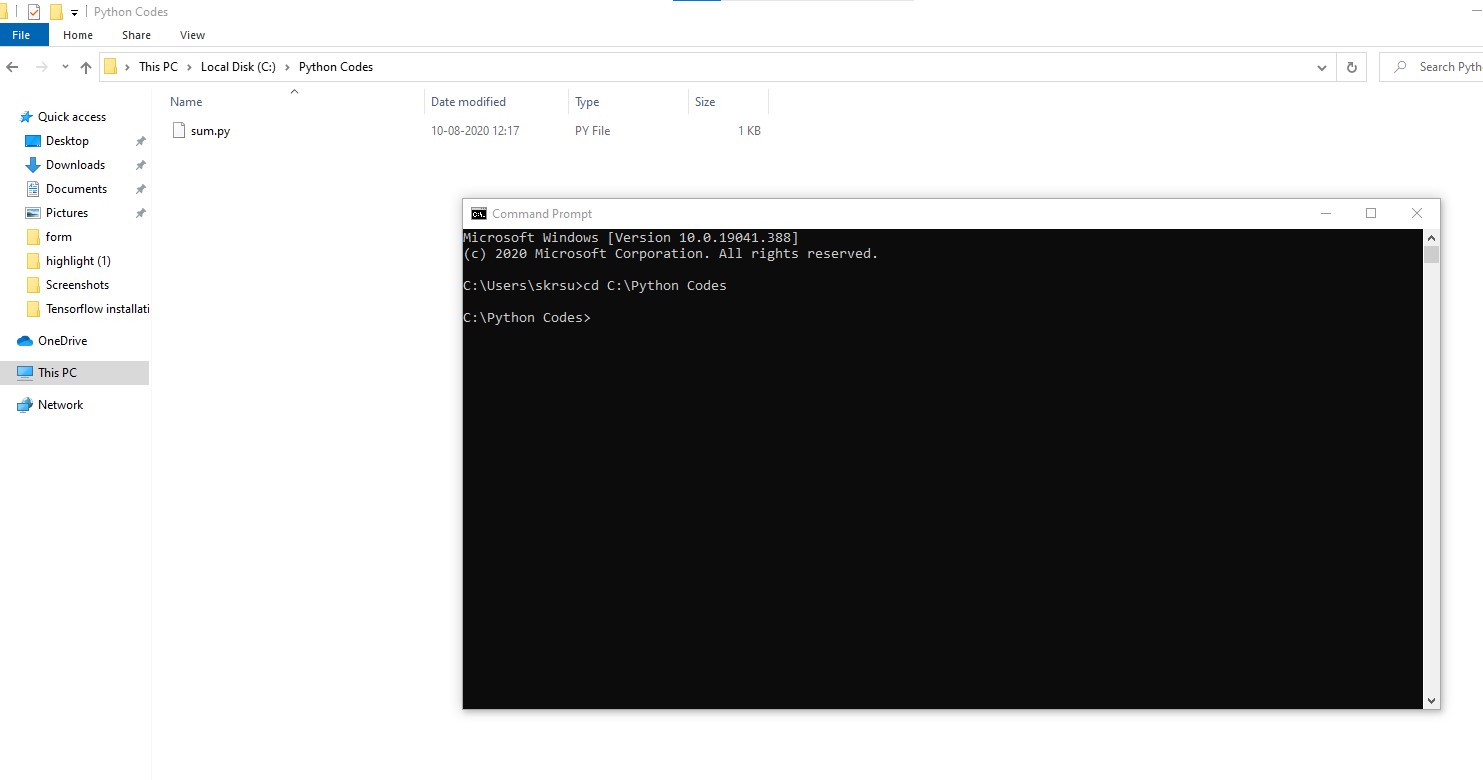This screenshot has height=780, width=1483.
Task: Go back using the Back arrow
Action: (x=13, y=67)
